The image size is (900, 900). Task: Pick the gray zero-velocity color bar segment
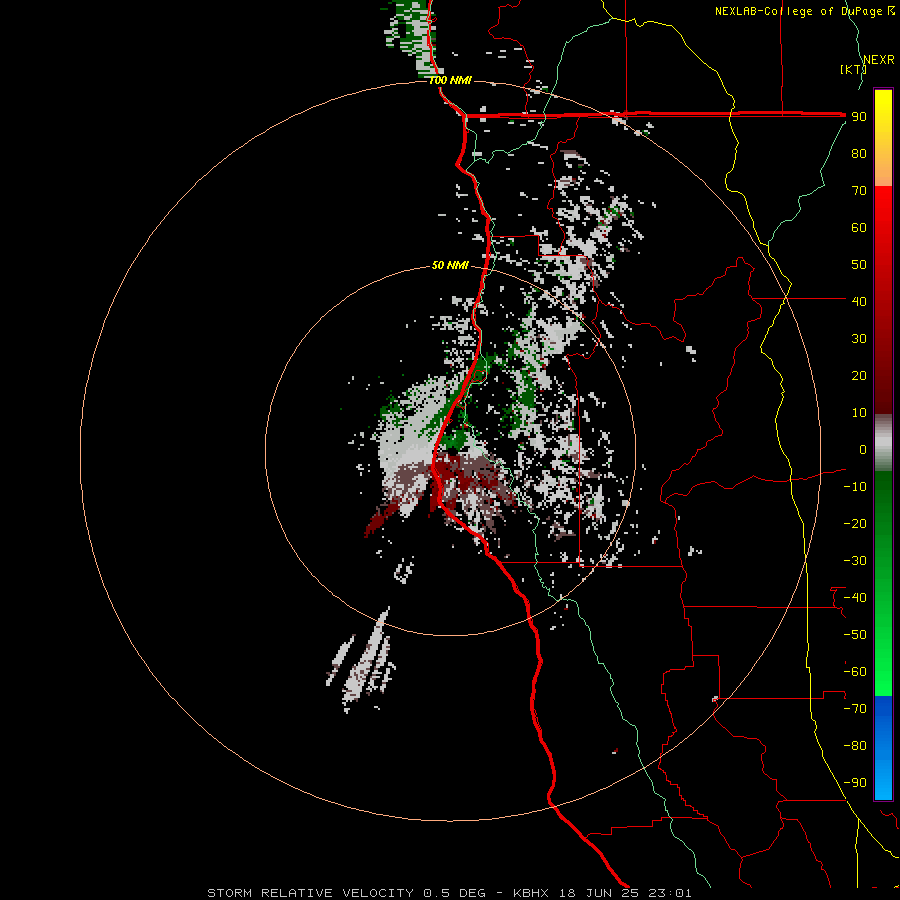(883, 443)
